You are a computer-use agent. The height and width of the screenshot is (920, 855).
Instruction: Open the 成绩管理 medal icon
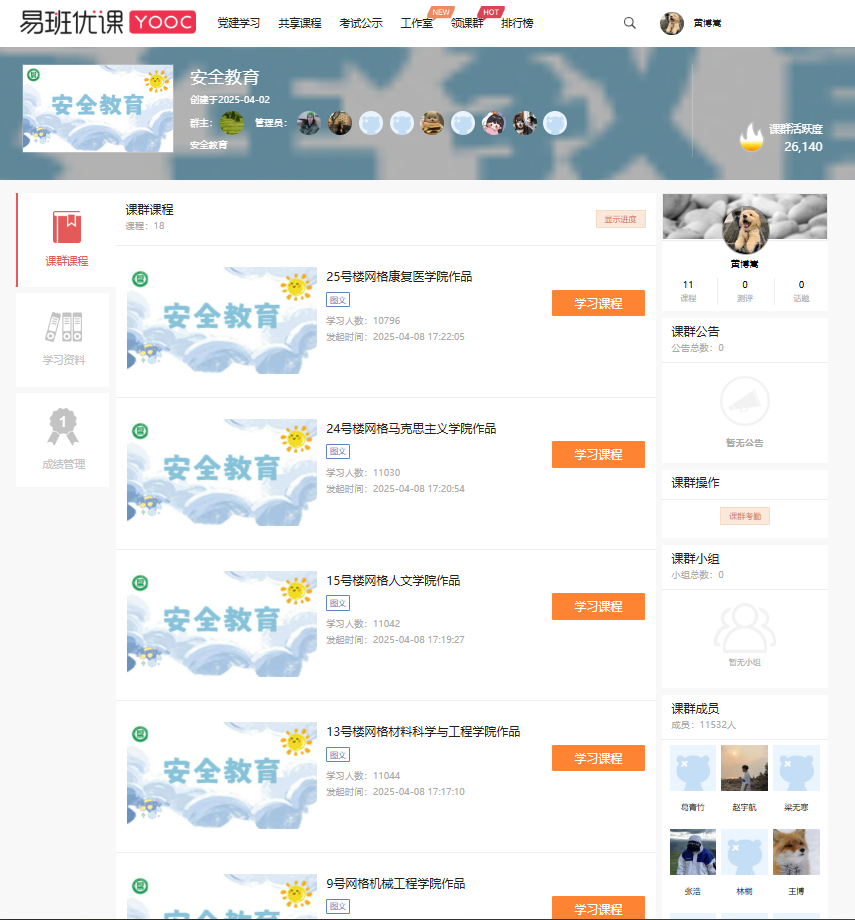[63, 427]
